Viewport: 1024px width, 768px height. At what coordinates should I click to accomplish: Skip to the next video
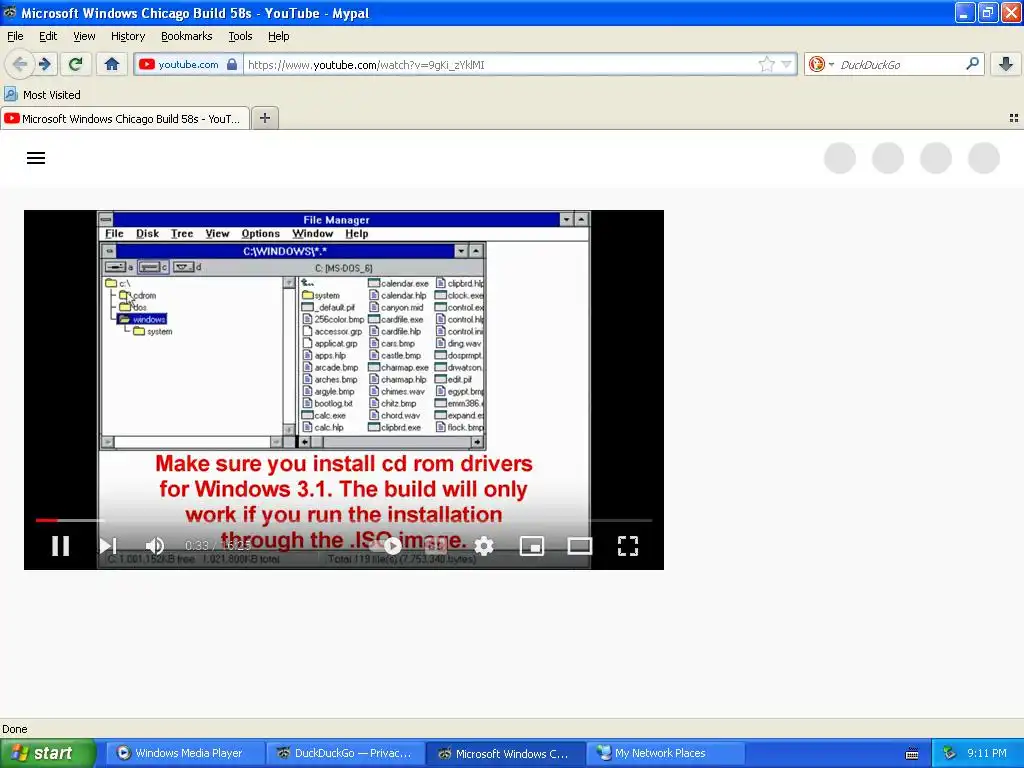(108, 545)
